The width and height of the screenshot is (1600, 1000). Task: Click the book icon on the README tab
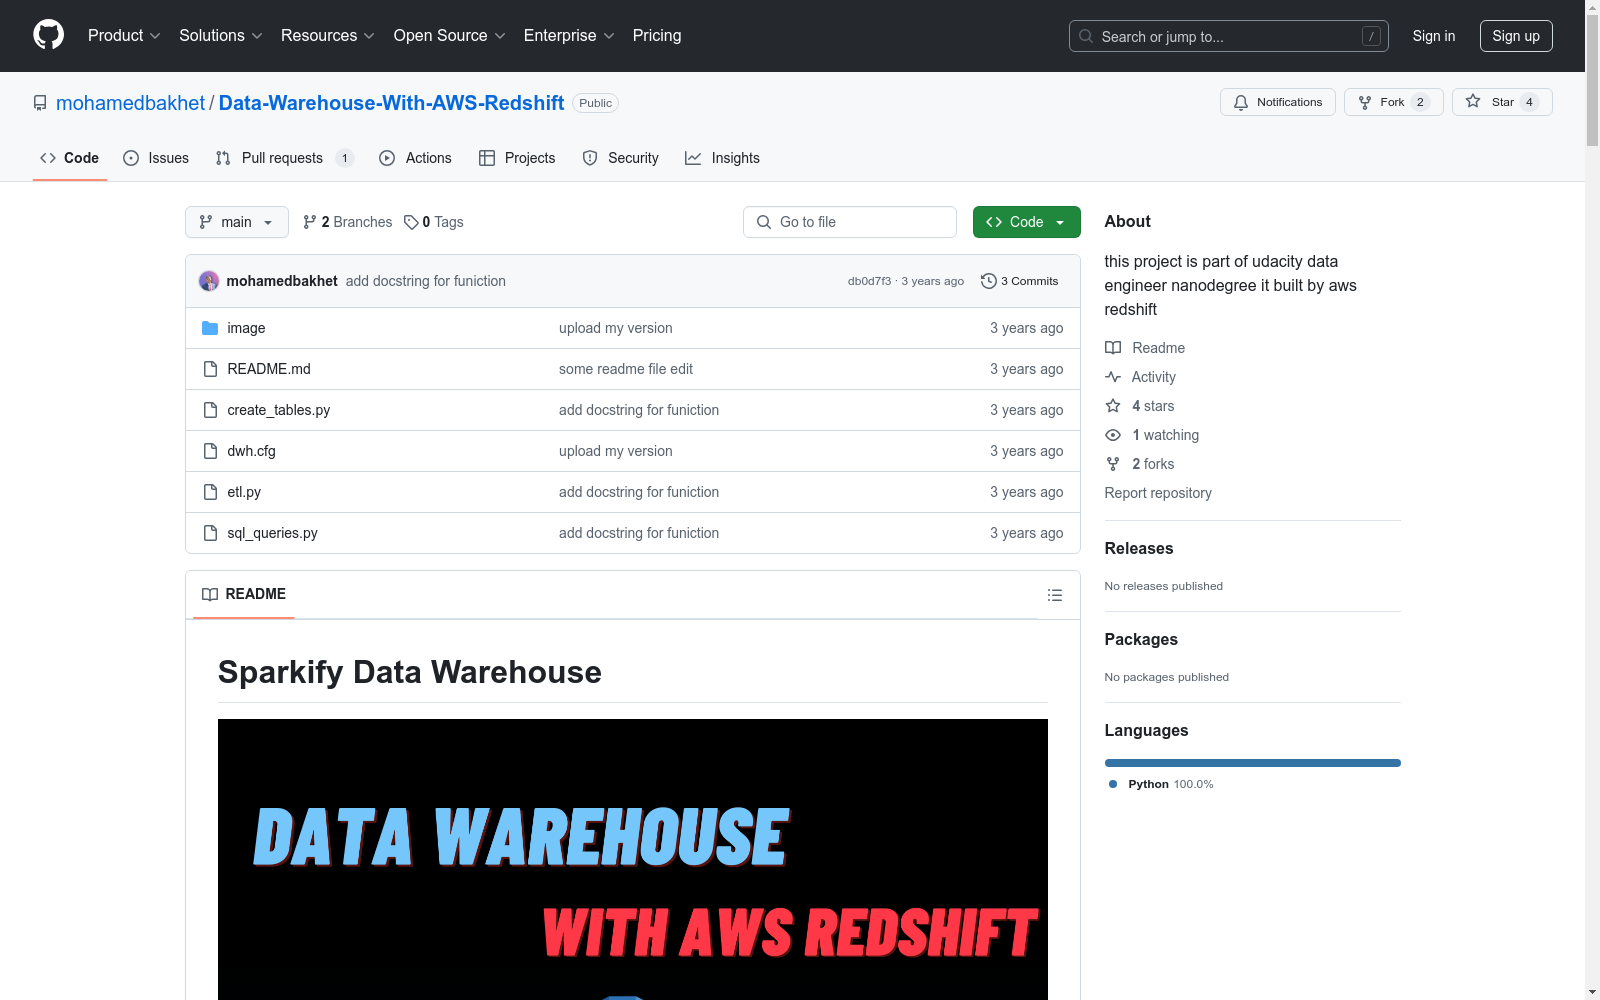tap(210, 594)
